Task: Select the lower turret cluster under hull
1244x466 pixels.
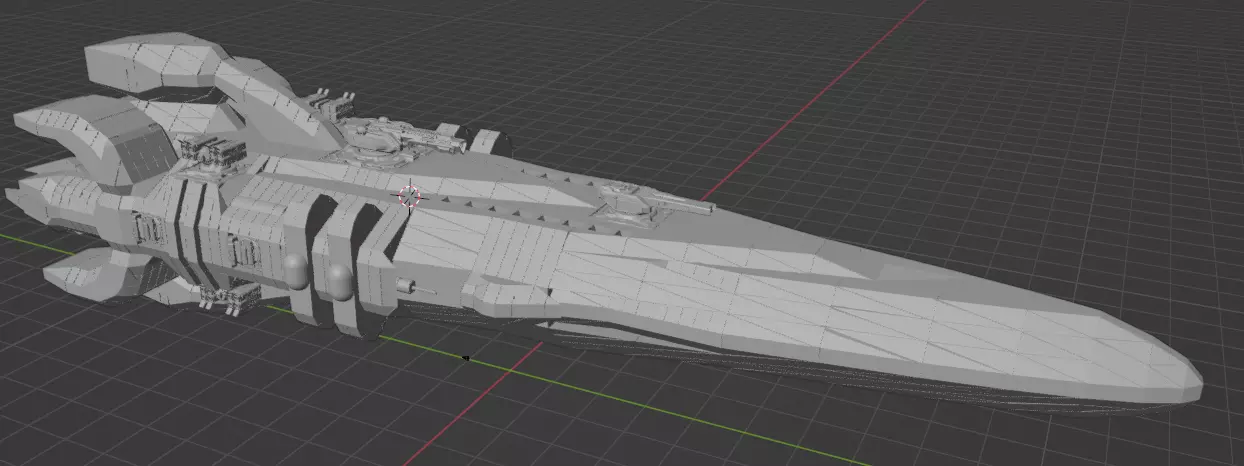Action: pyautogui.click(x=230, y=295)
